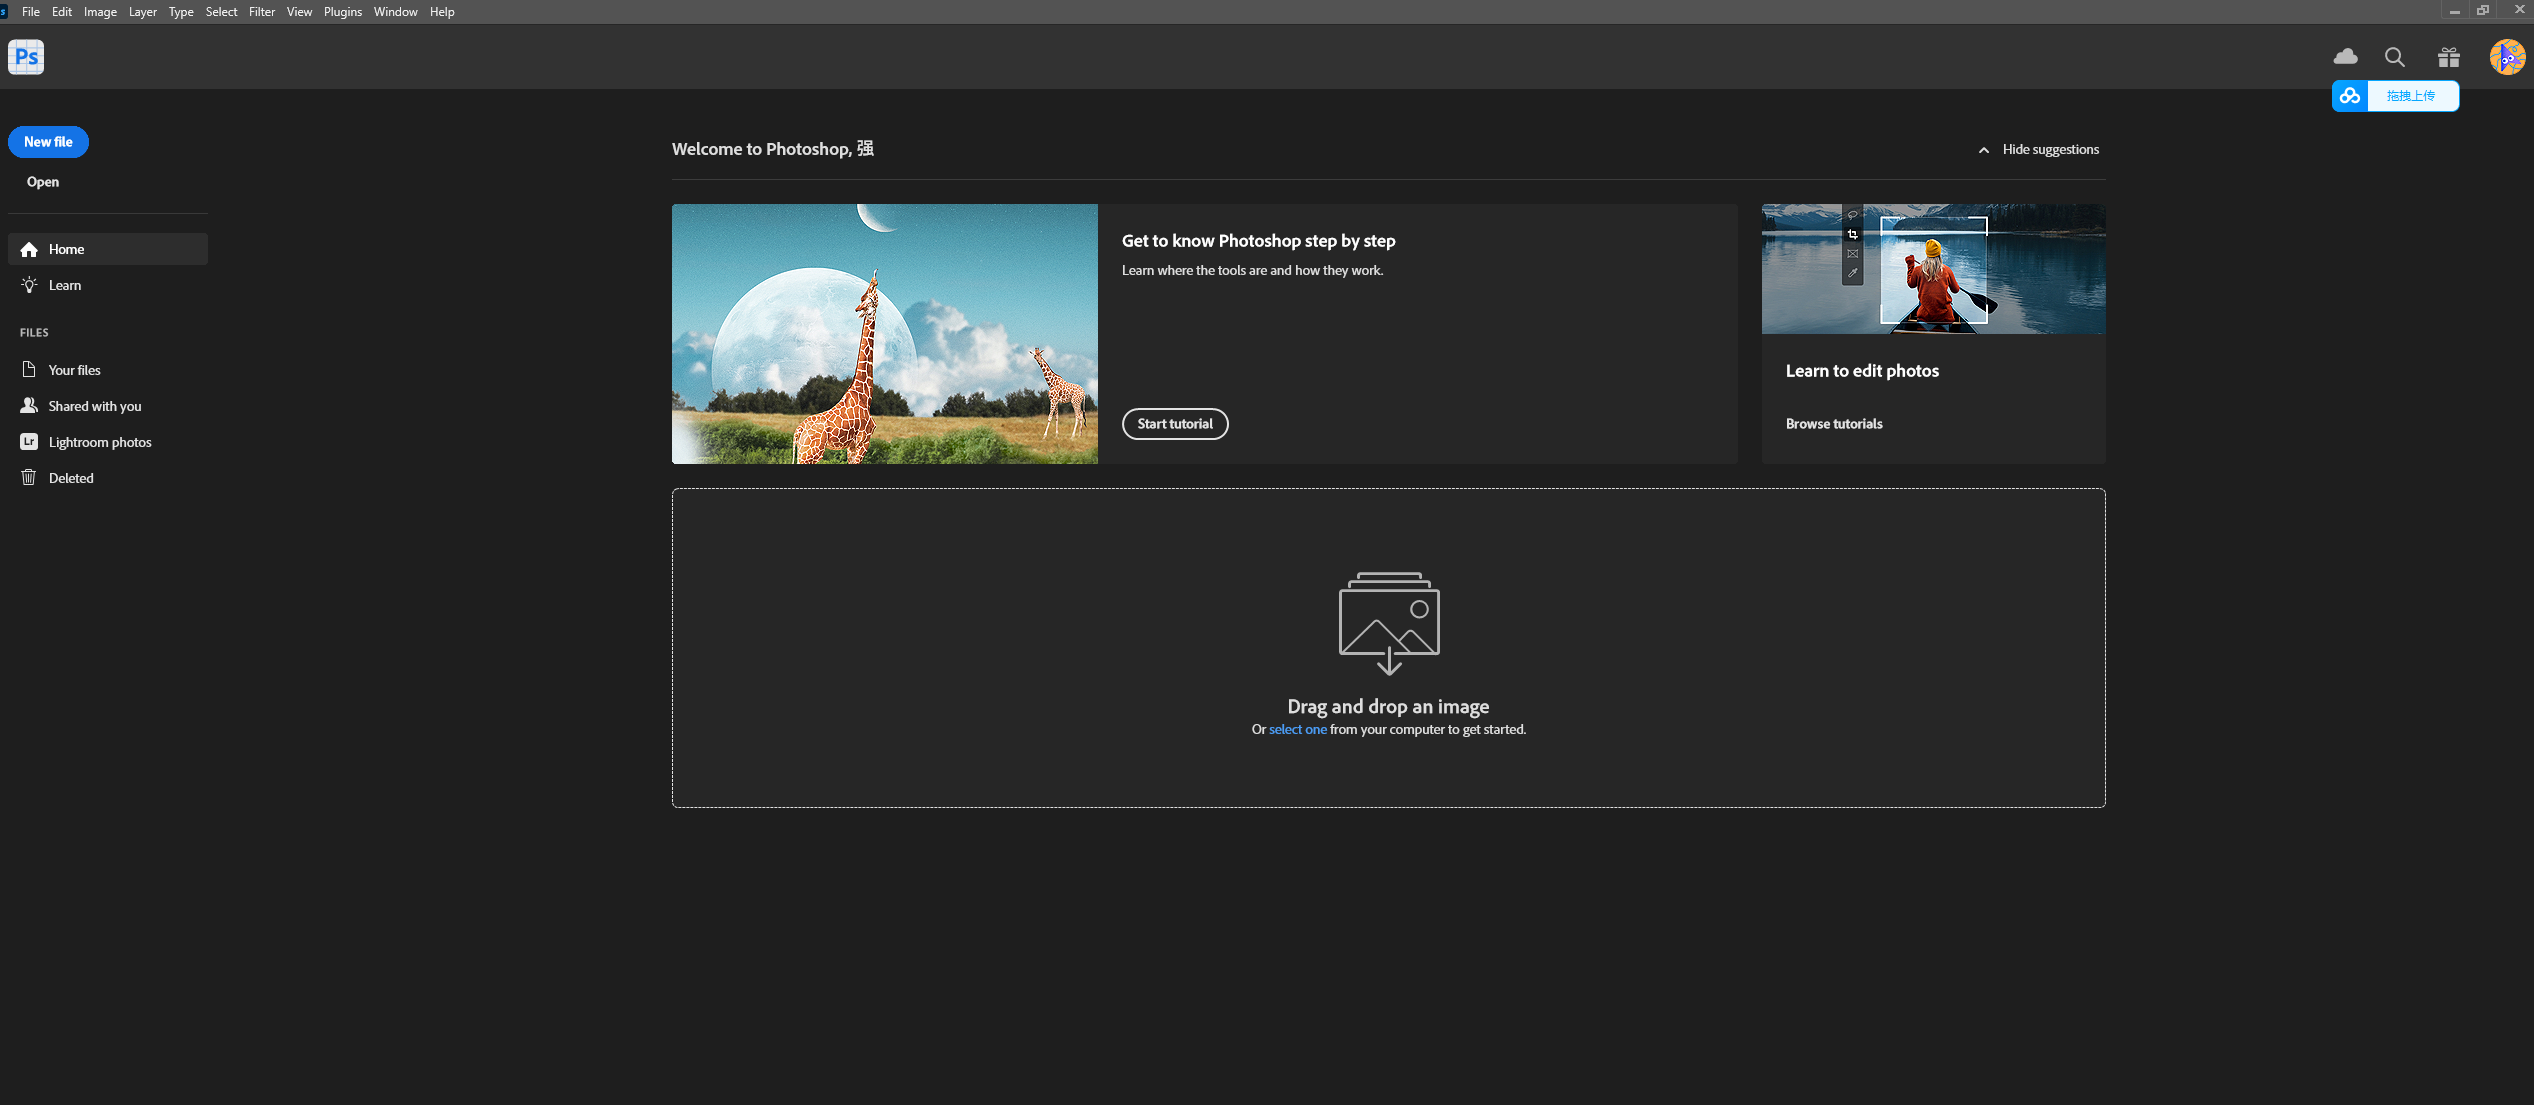Click the Drag and drop an image heading
2534x1105 pixels.
pyautogui.click(x=1388, y=707)
